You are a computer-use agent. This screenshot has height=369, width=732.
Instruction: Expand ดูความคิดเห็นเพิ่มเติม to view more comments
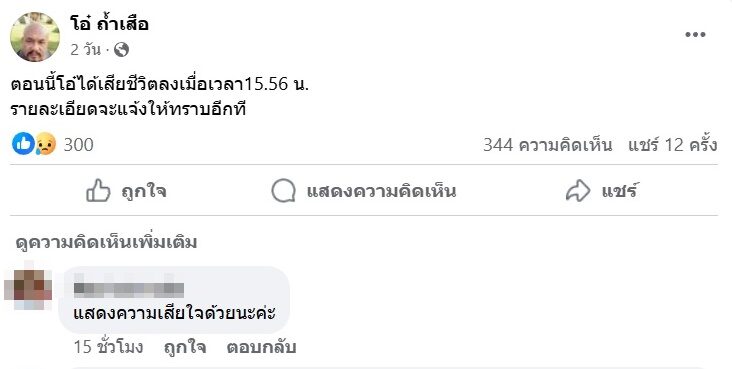point(106,242)
